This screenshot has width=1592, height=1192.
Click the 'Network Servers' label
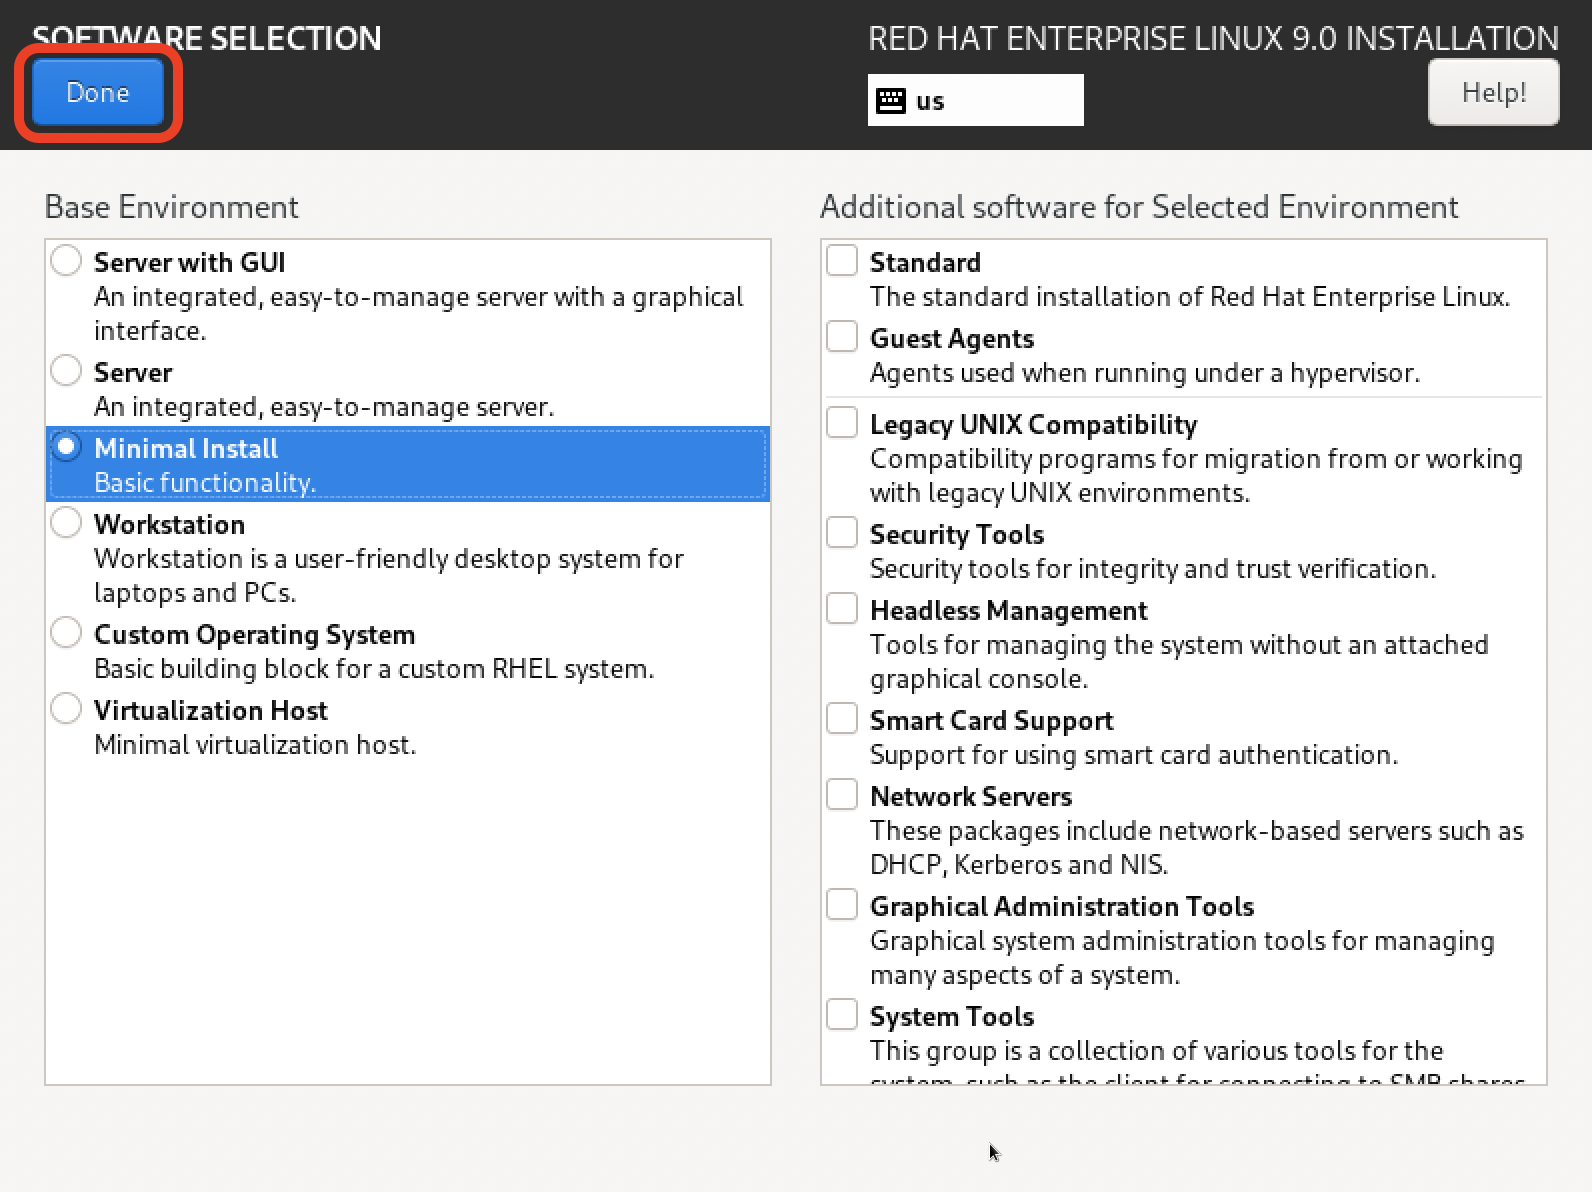pos(971,796)
